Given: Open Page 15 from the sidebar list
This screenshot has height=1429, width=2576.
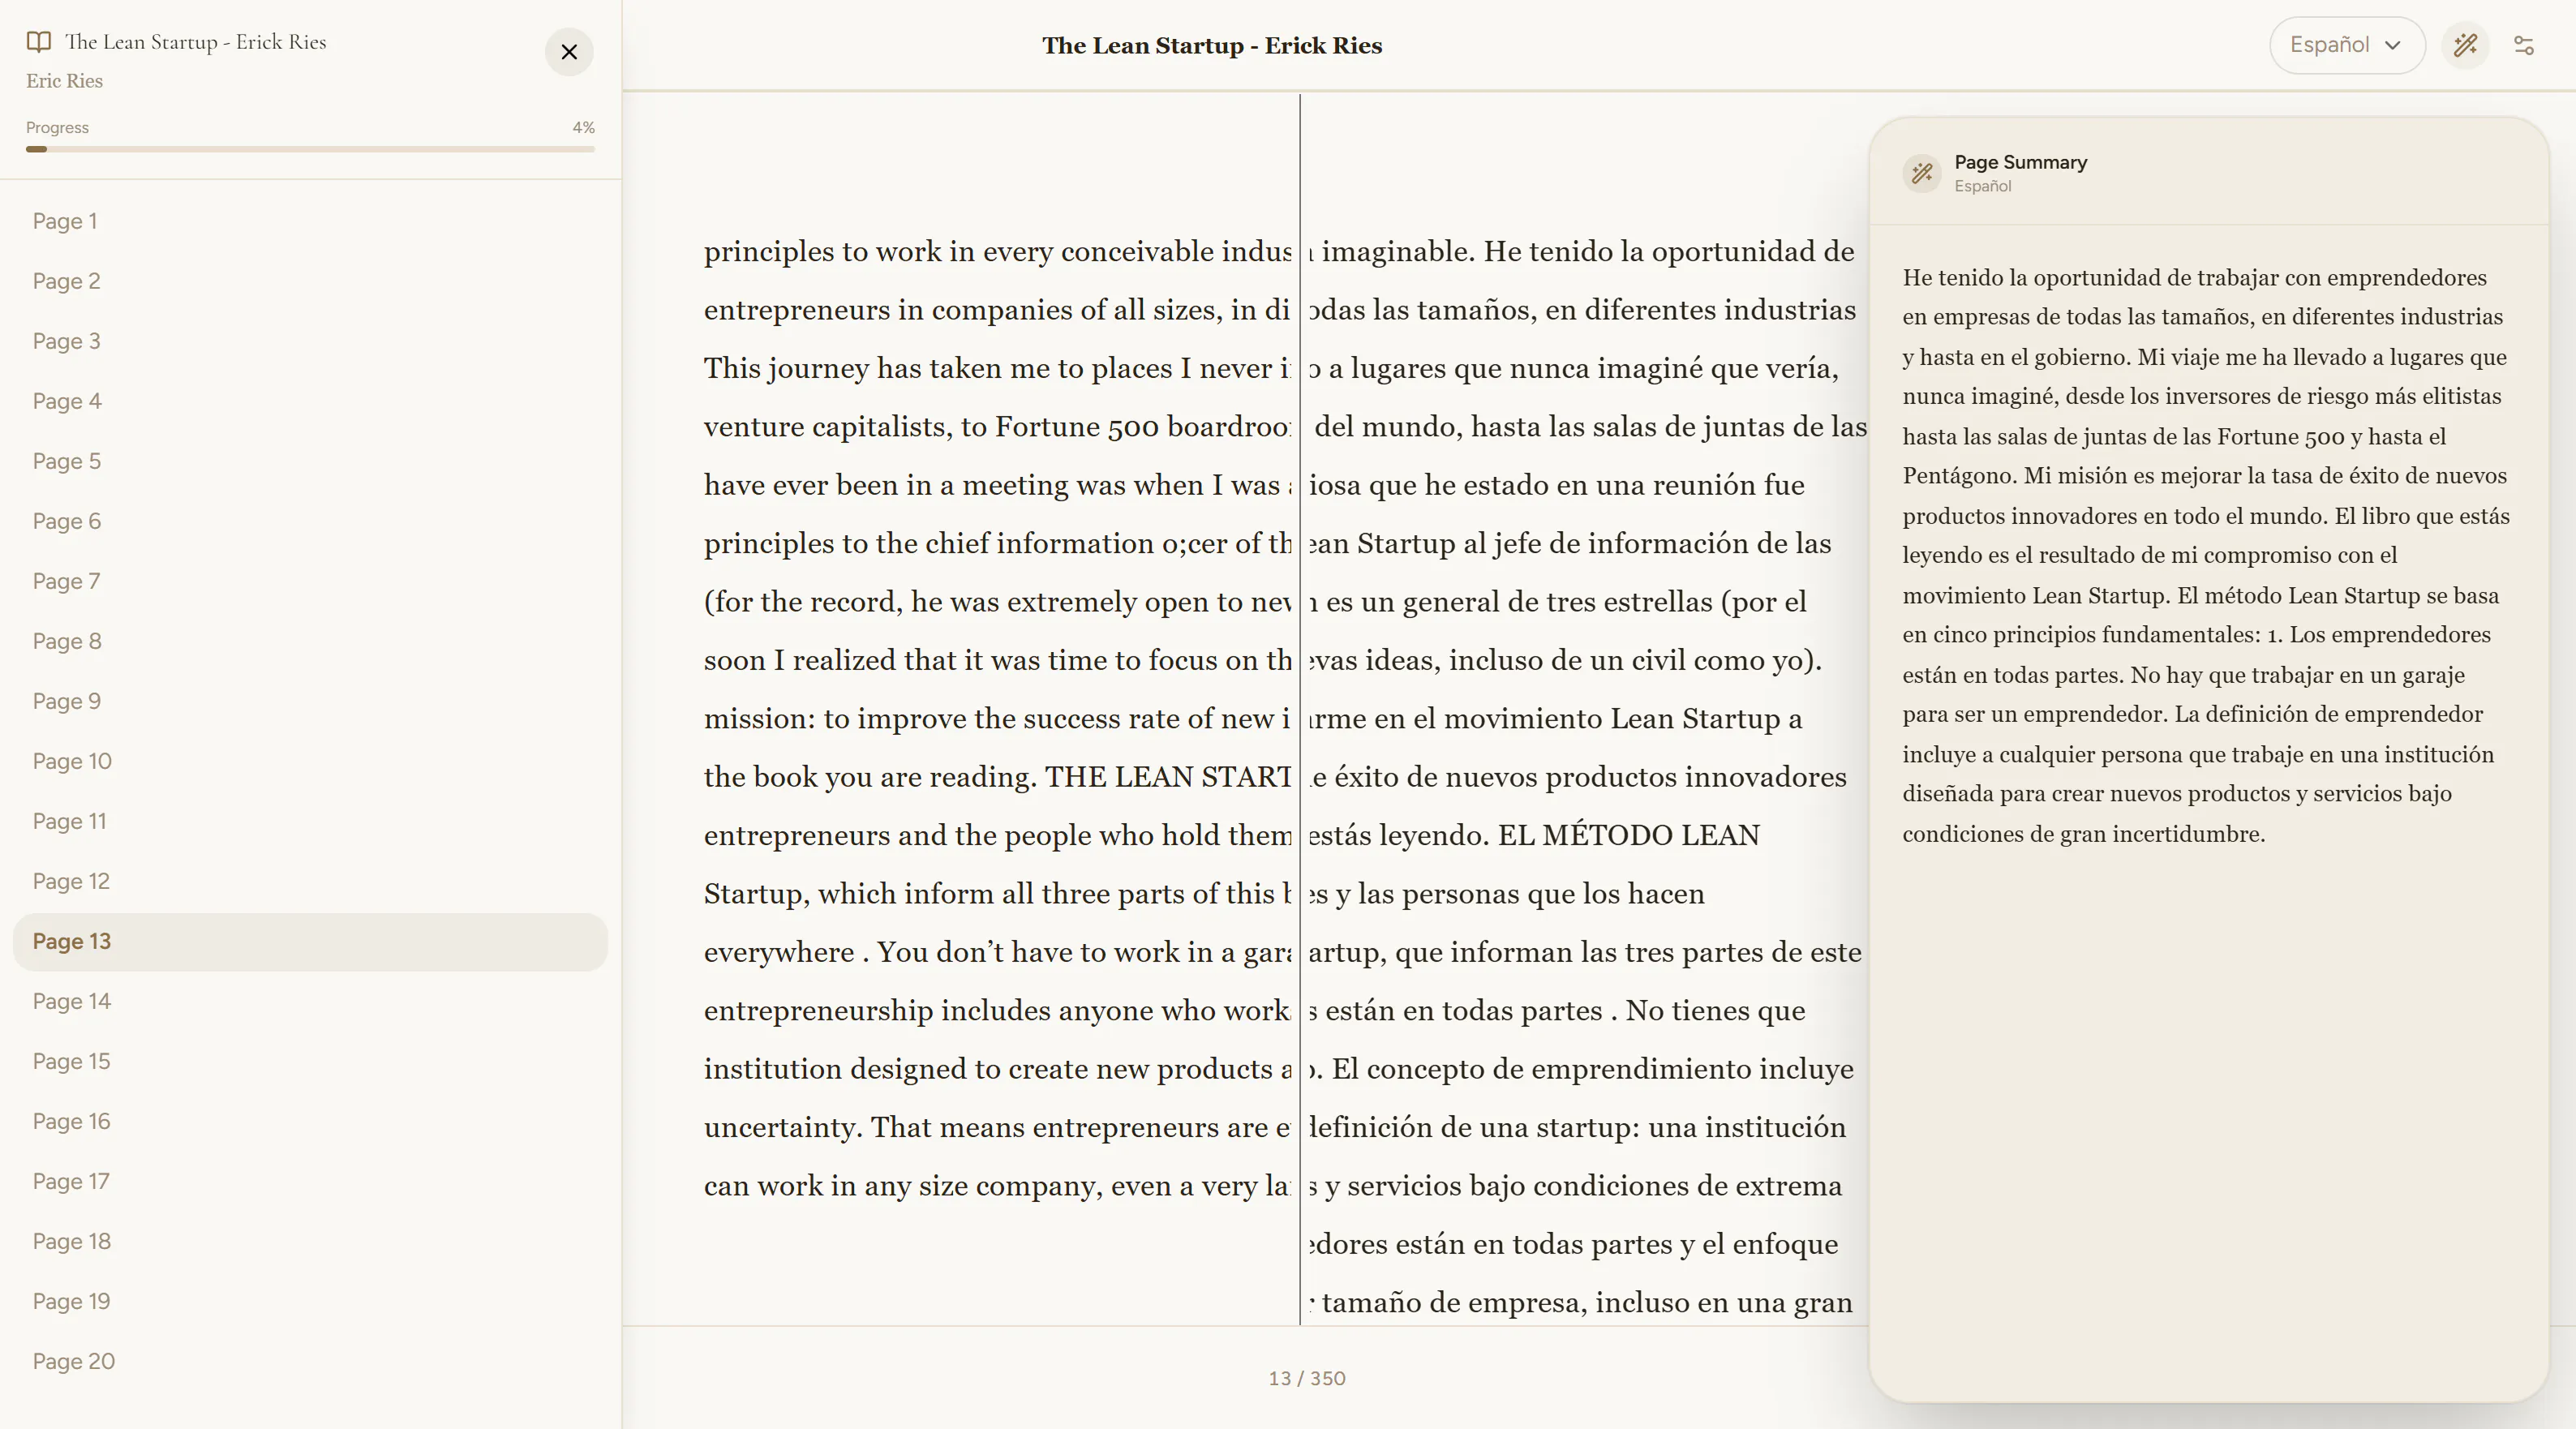Looking at the screenshot, I should tap(310, 1061).
